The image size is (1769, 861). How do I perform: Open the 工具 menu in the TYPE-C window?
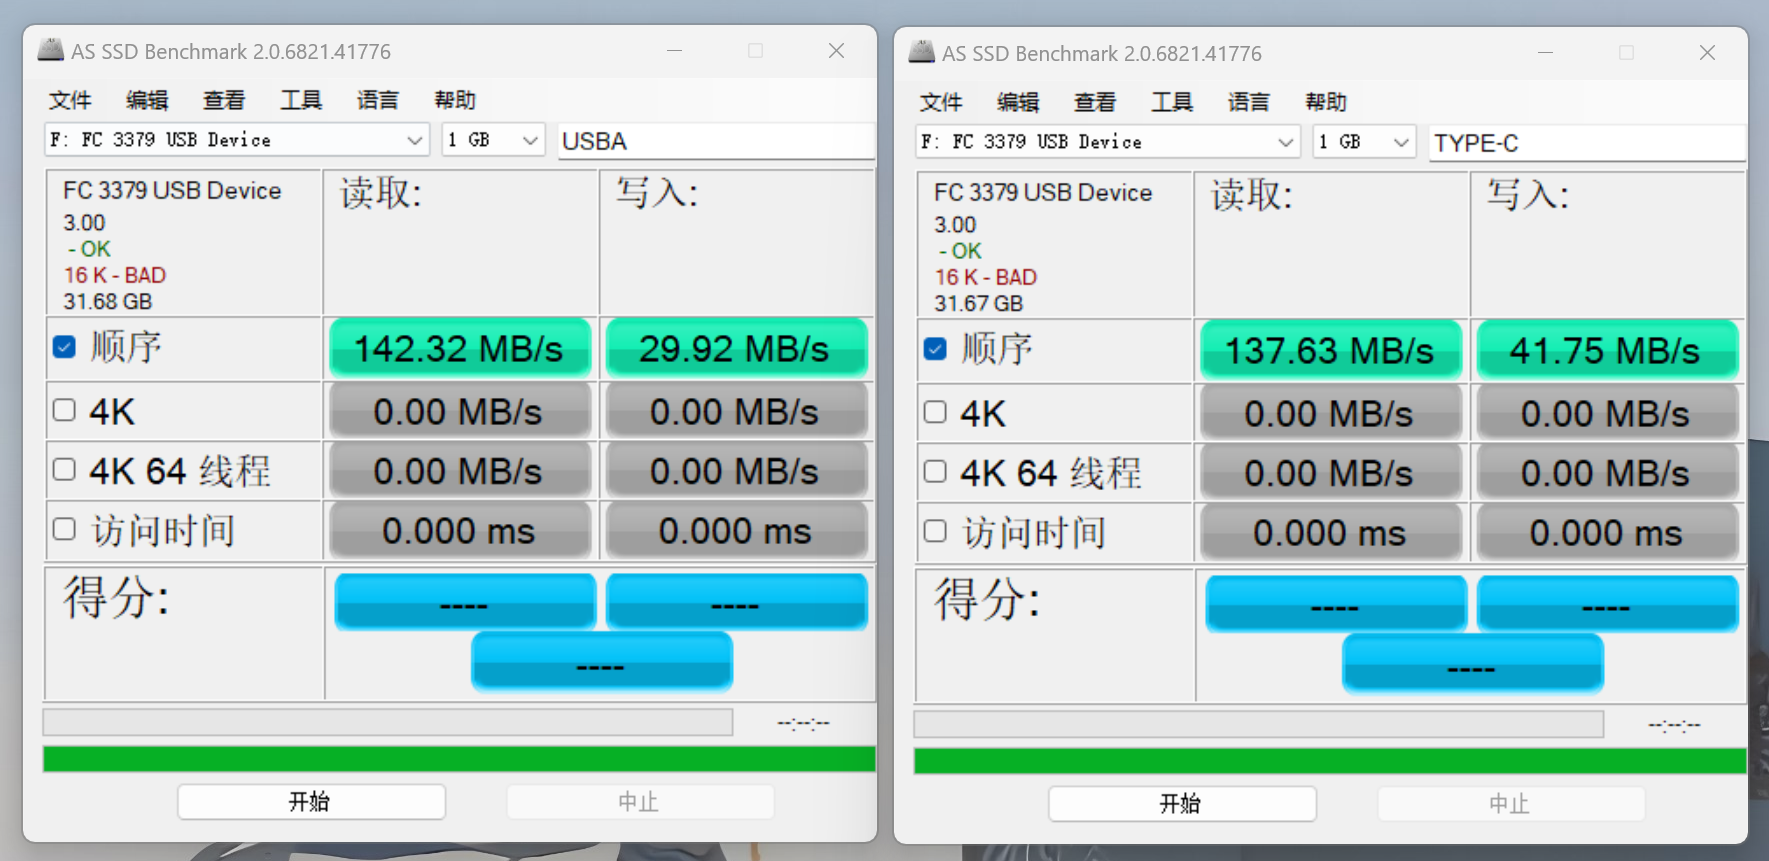point(1172,102)
